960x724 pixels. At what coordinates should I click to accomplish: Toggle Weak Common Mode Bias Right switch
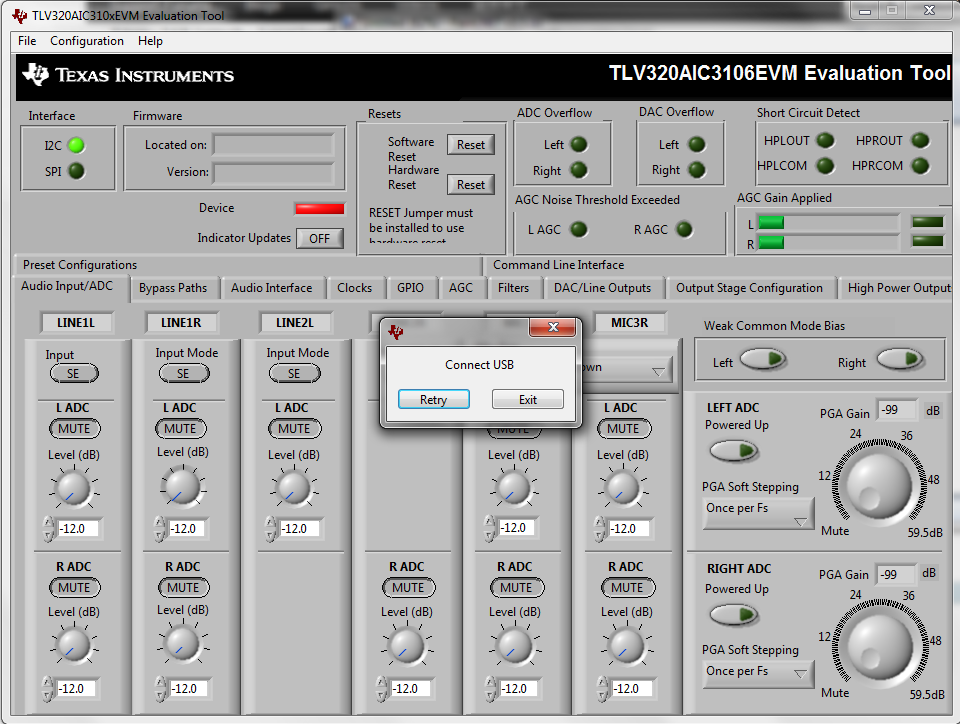click(x=900, y=359)
